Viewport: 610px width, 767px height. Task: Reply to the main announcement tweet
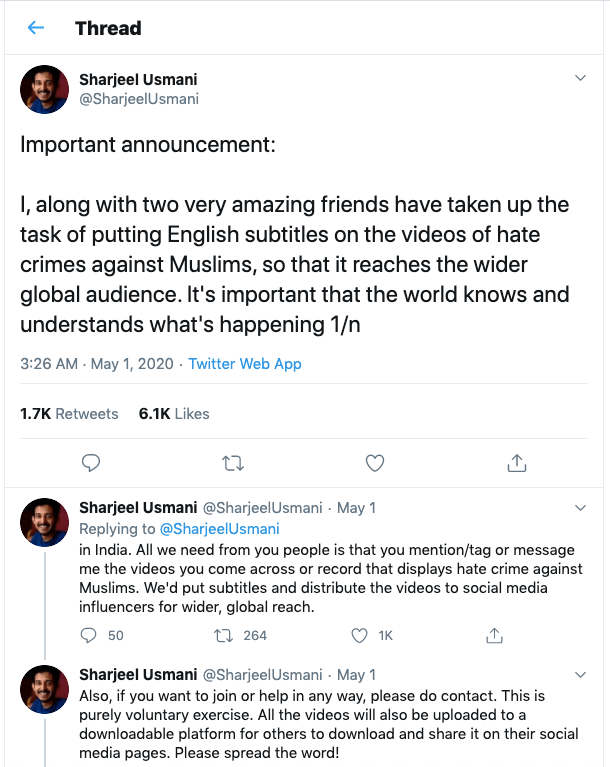coord(91,462)
